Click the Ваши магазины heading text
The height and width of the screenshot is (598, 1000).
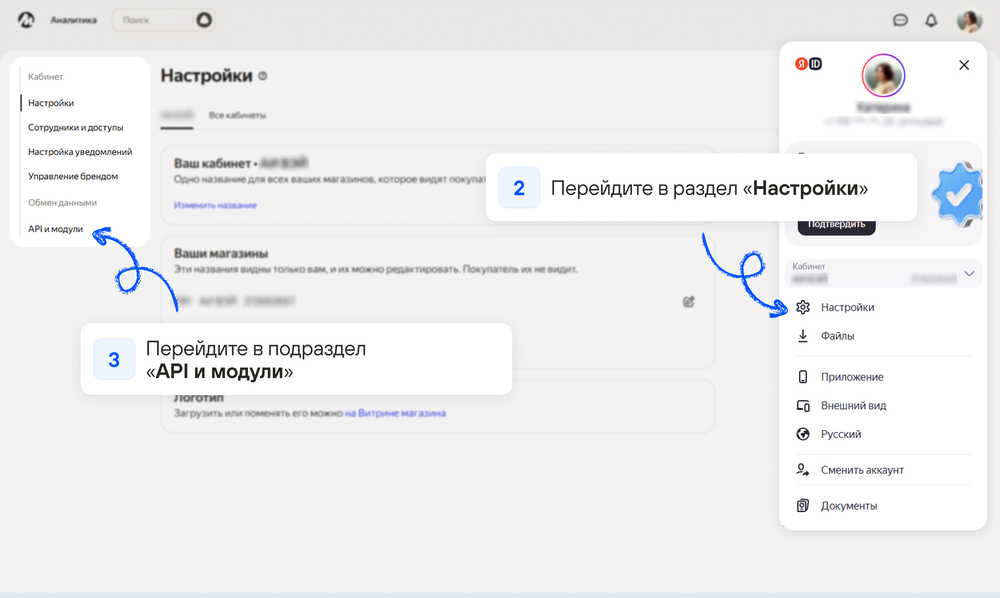[x=221, y=253]
